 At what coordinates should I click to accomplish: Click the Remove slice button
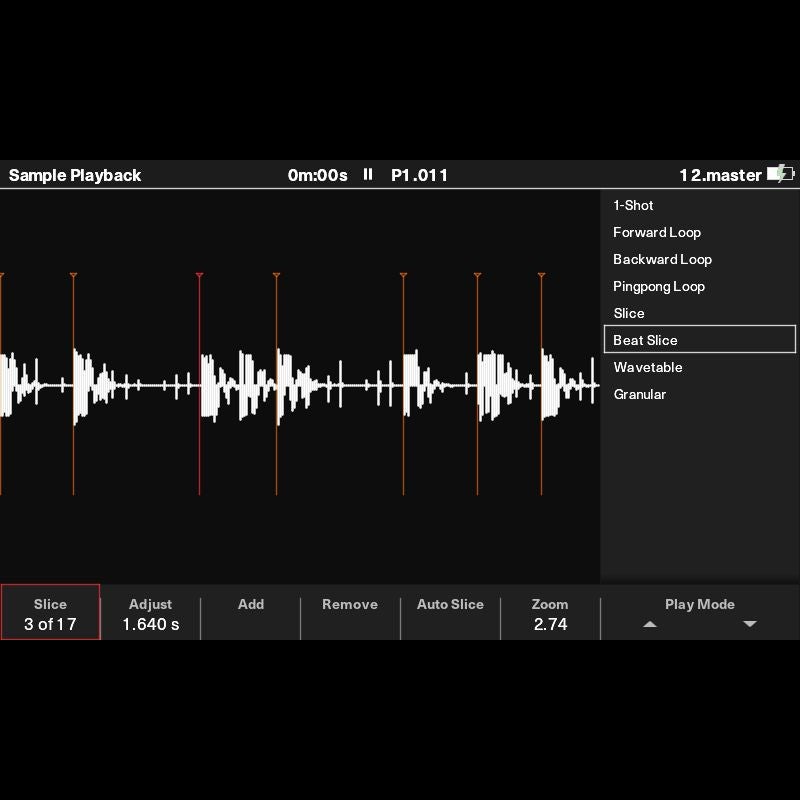click(x=350, y=612)
